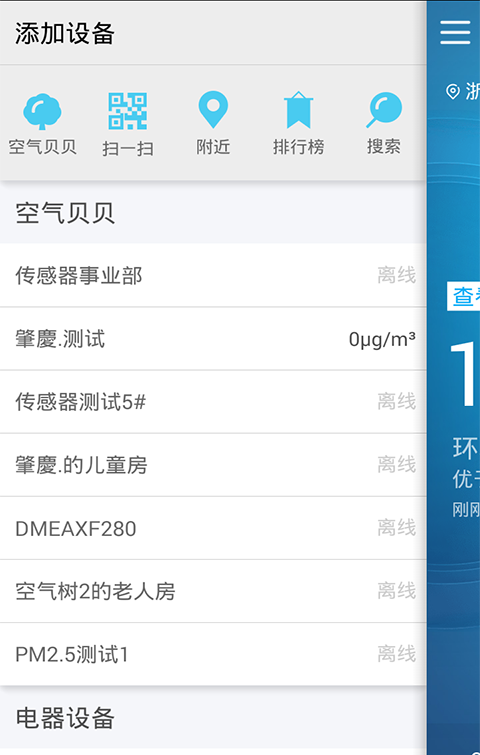Open the DMEAXF280 device
Viewport: 480px width, 755px height.
[213, 528]
